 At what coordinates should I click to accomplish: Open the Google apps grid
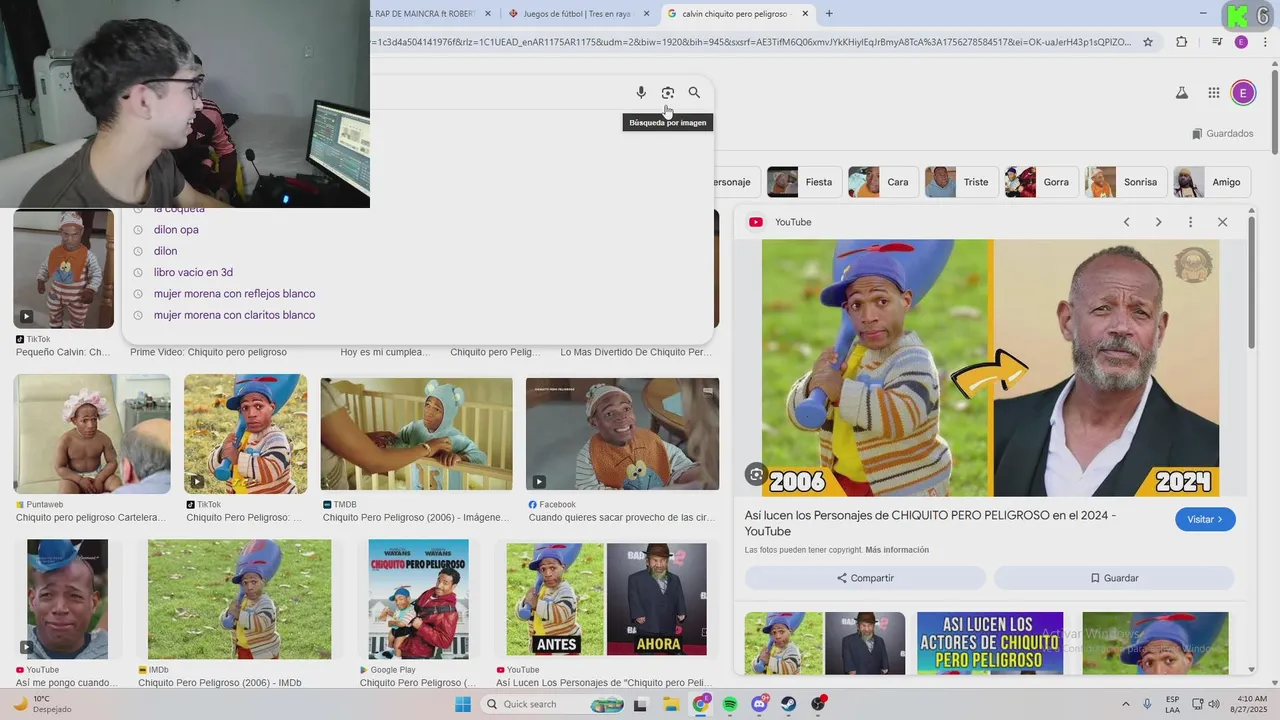tap(1213, 93)
